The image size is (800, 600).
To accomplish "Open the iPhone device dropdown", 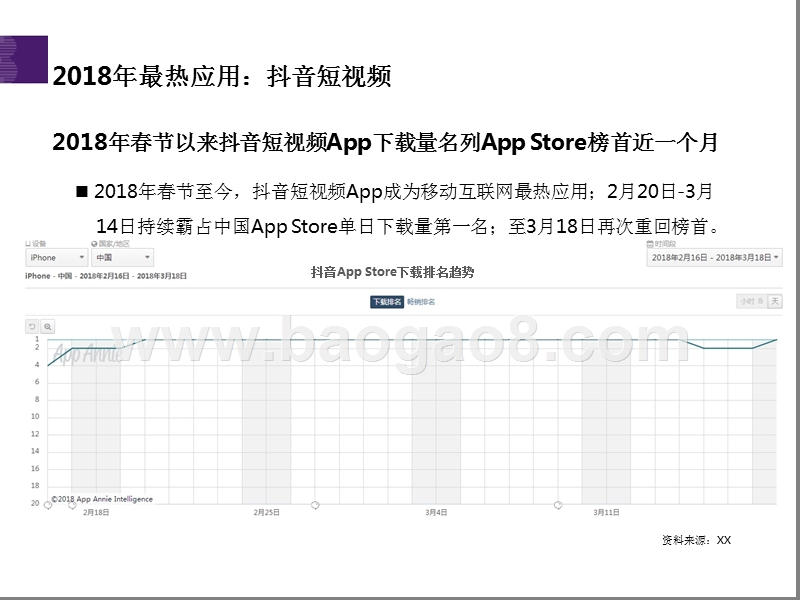I will click(x=57, y=258).
